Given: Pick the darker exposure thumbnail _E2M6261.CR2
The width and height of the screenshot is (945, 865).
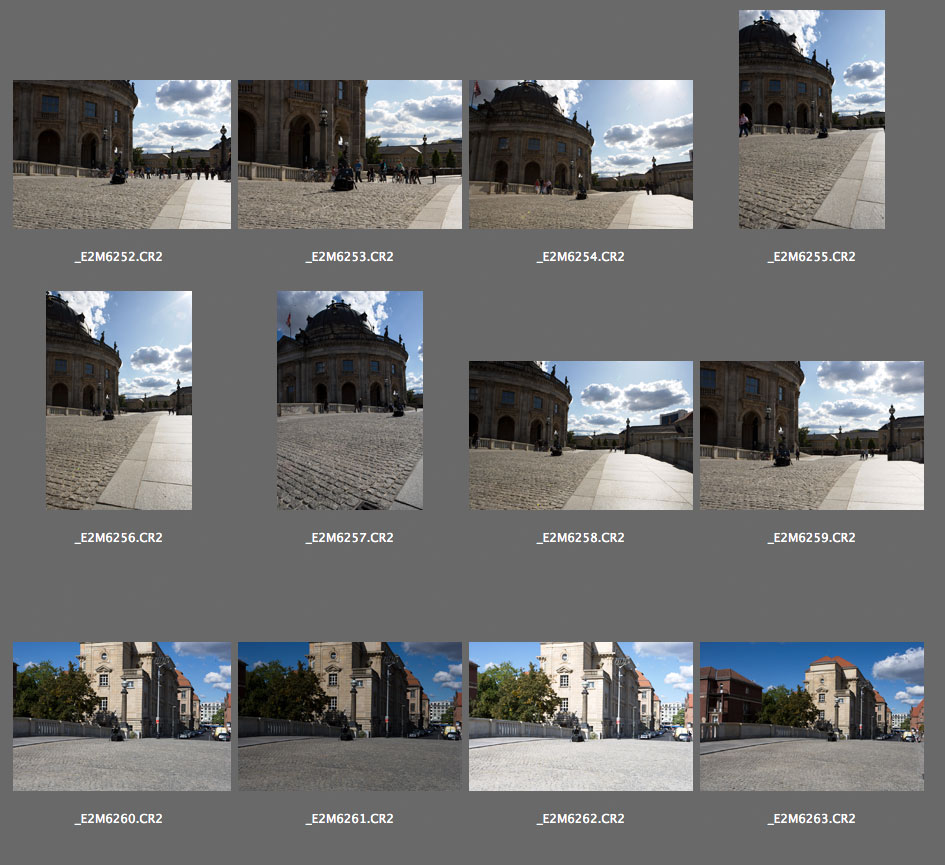Looking at the screenshot, I should (x=350, y=716).
